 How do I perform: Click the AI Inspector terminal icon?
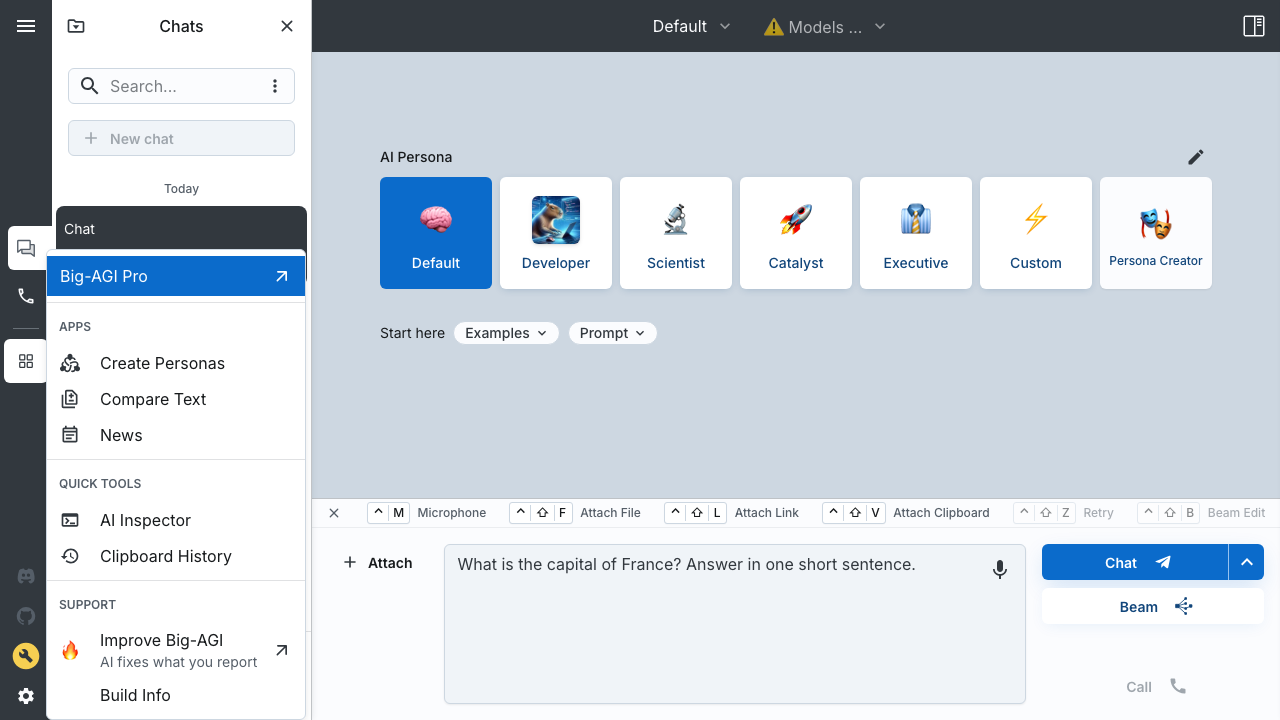[x=70, y=520]
